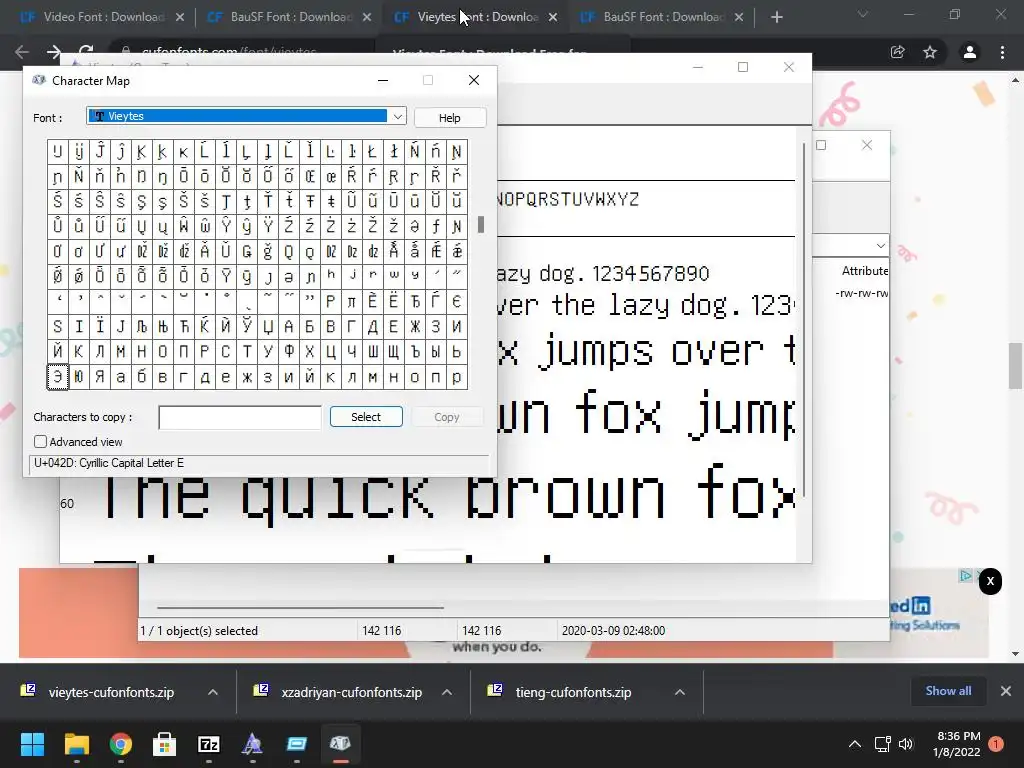Open vieytes-cufonfonts.zip download
1024x768 pixels.
[111, 692]
